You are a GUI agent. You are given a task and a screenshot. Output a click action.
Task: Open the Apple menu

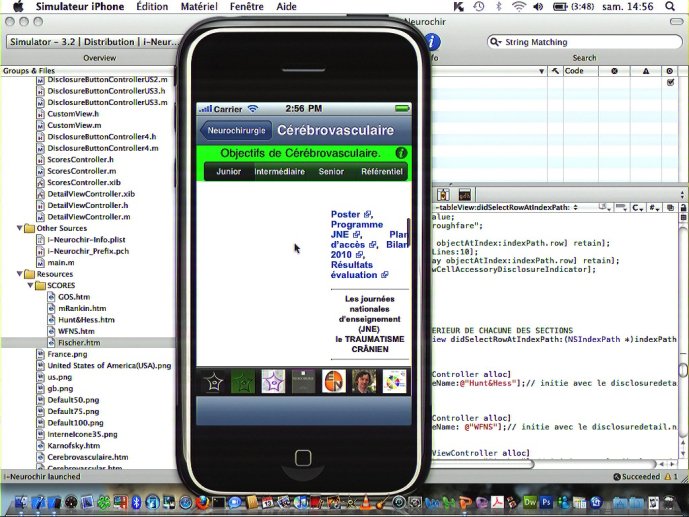(18, 7)
